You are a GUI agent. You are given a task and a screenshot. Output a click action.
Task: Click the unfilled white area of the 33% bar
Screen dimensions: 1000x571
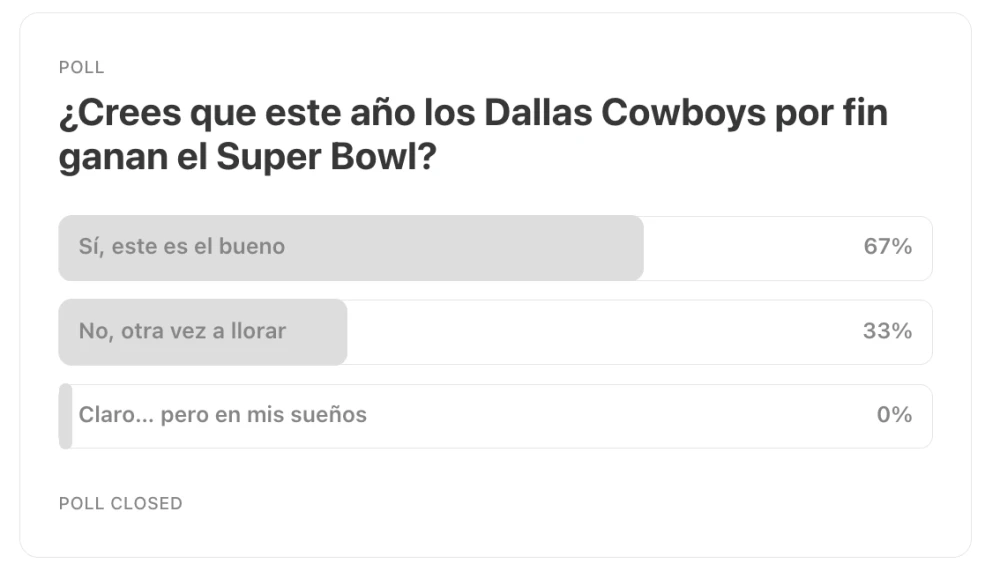click(x=600, y=331)
